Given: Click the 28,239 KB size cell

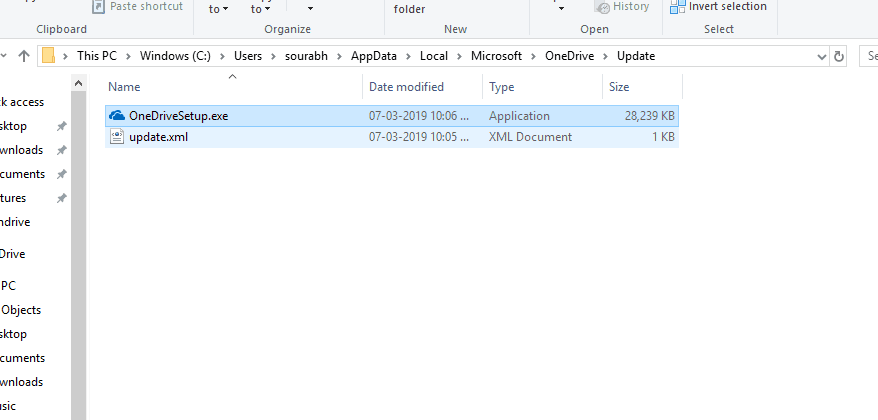Looking at the screenshot, I should pyautogui.click(x=650, y=116).
